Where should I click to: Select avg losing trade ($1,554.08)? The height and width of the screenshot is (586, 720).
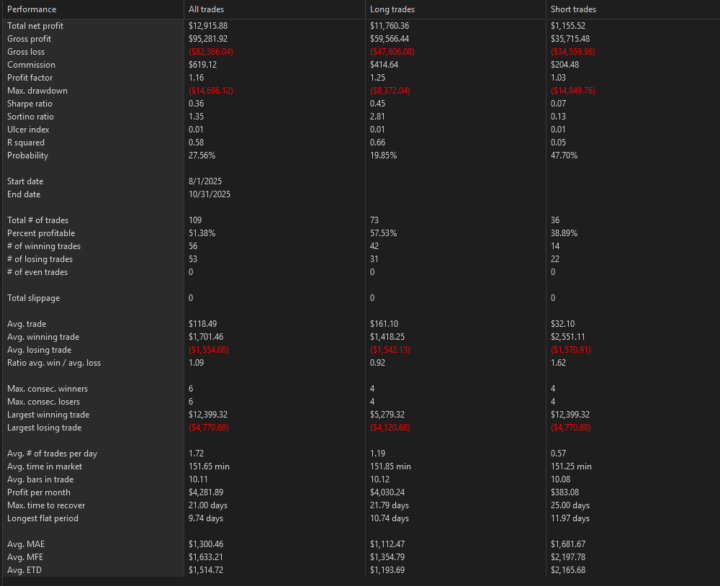[208, 350]
